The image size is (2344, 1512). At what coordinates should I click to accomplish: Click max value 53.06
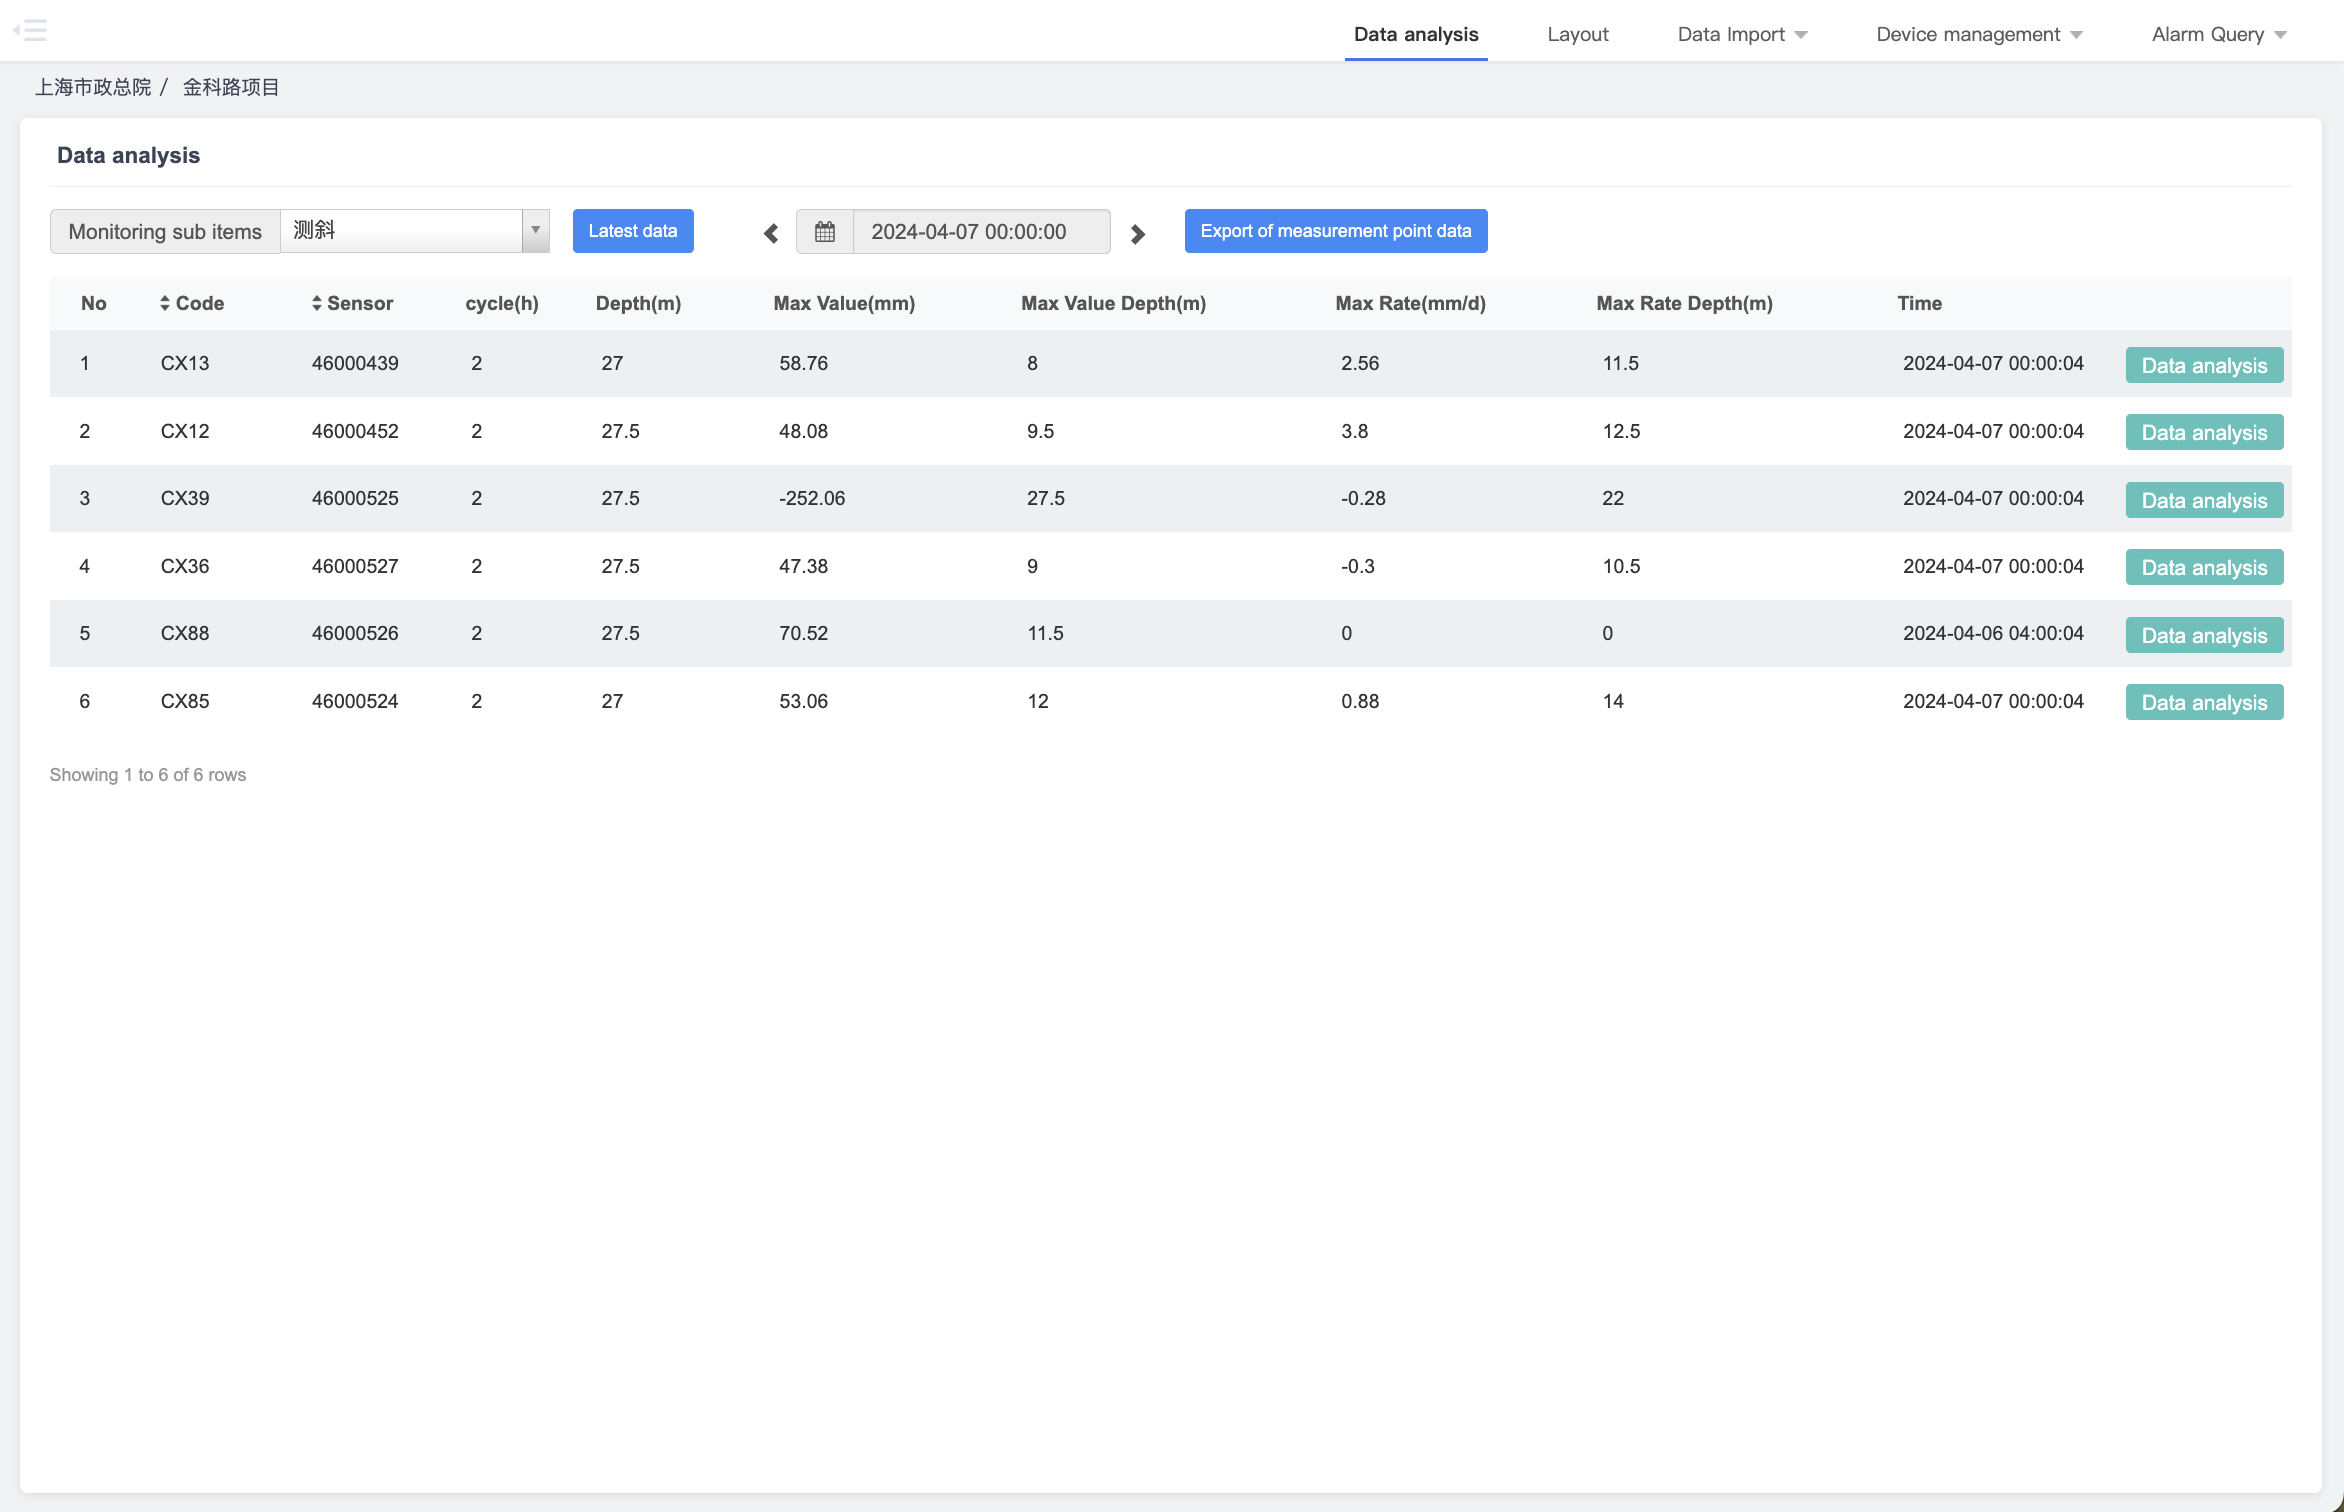(x=803, y=701)
